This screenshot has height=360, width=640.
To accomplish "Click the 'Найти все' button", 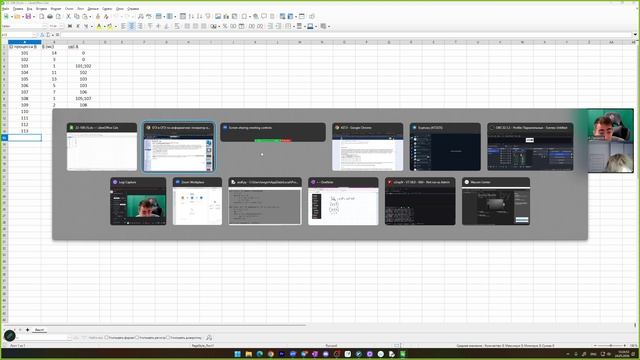I will pos(96,338).
